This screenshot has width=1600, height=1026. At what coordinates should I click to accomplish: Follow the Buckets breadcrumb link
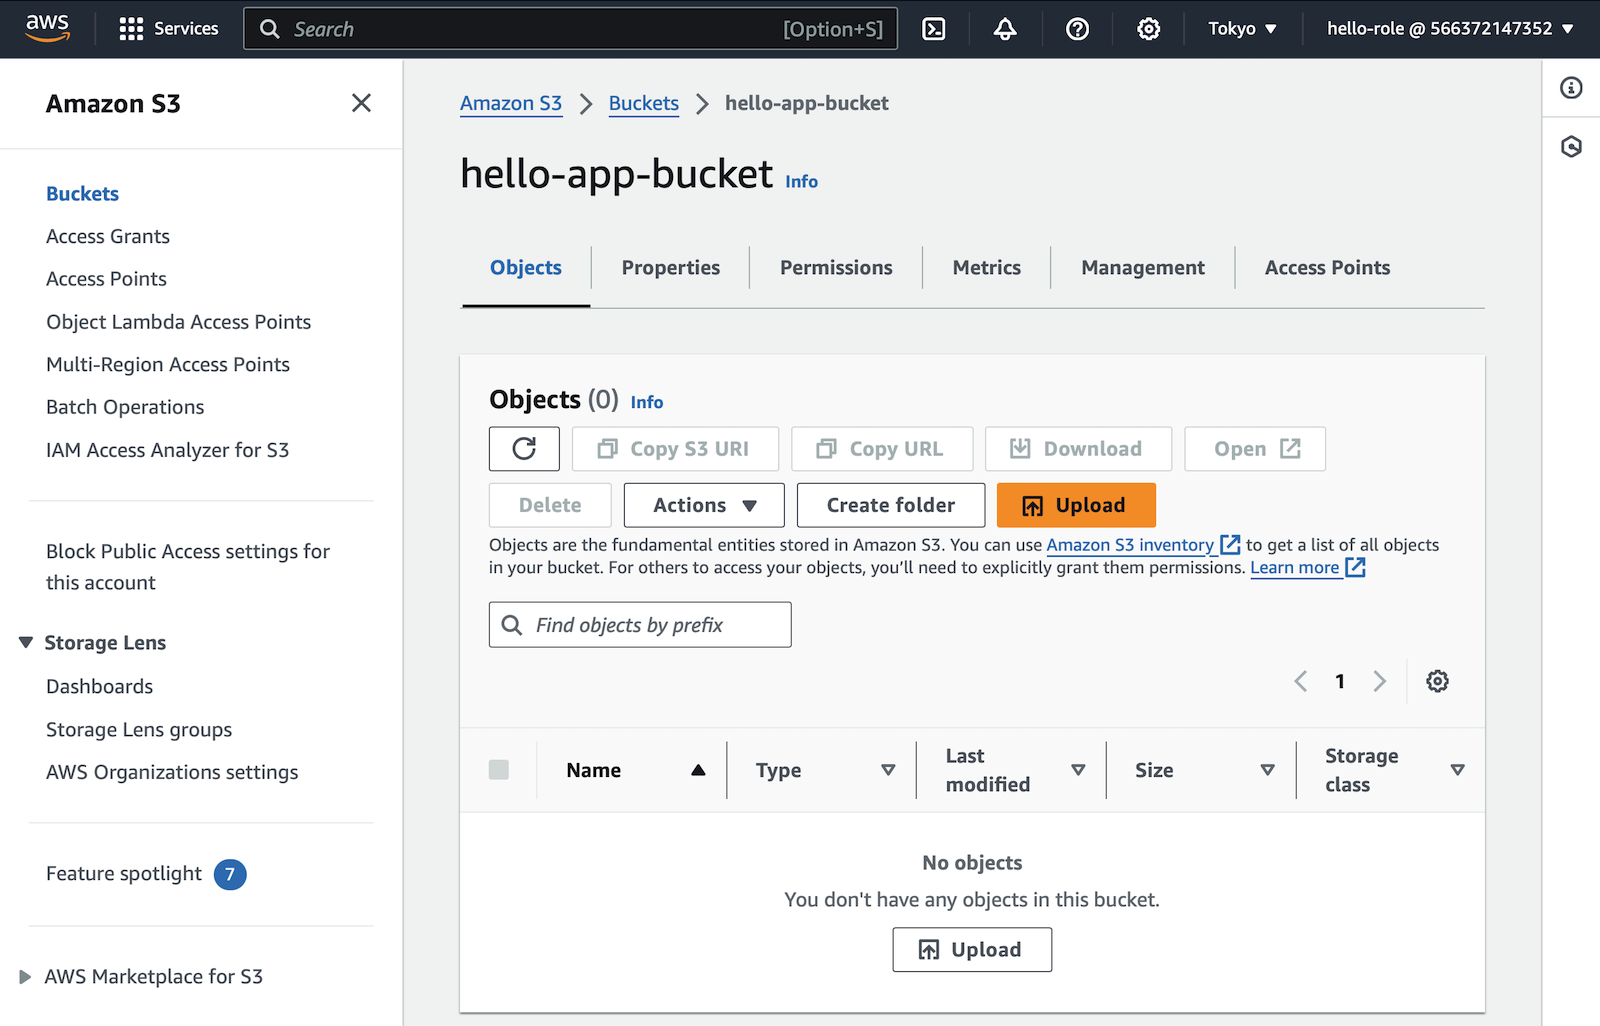[644, 103]
